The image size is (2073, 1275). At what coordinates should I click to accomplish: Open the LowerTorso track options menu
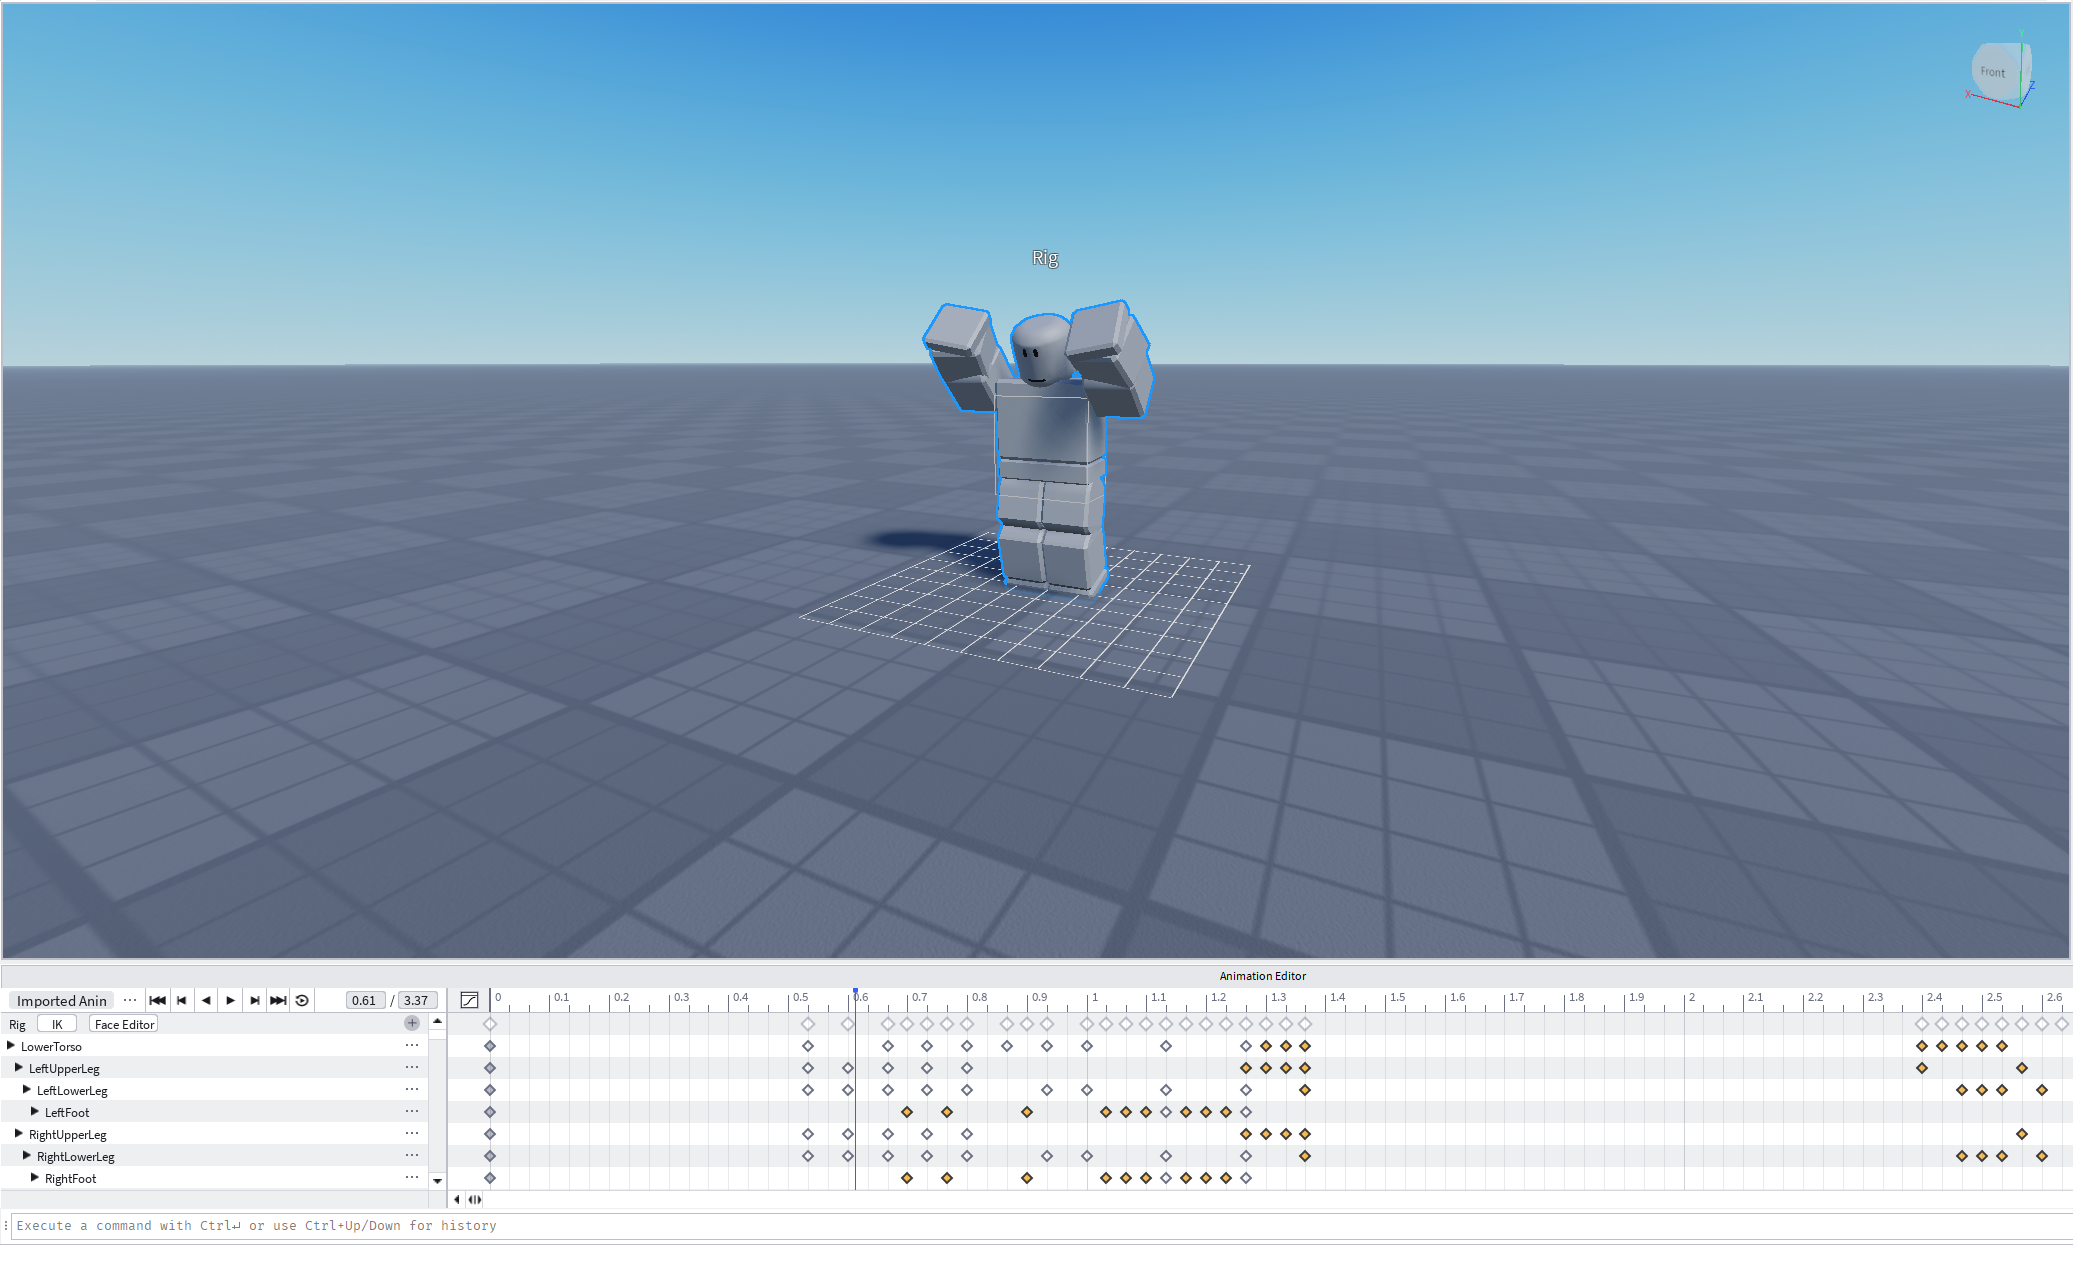[412, 1045]
